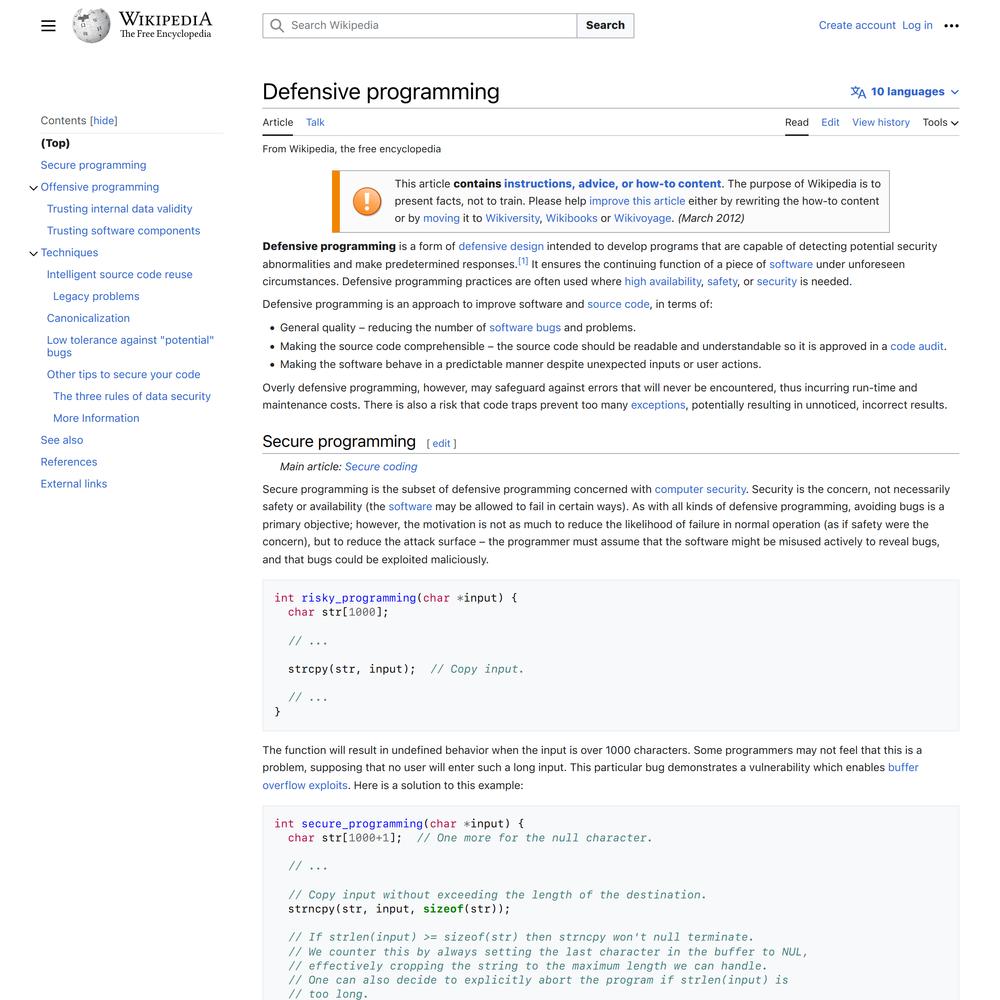Open the main menu hamburger icon
This screenshot has height=1000, width=1000.
48,26
